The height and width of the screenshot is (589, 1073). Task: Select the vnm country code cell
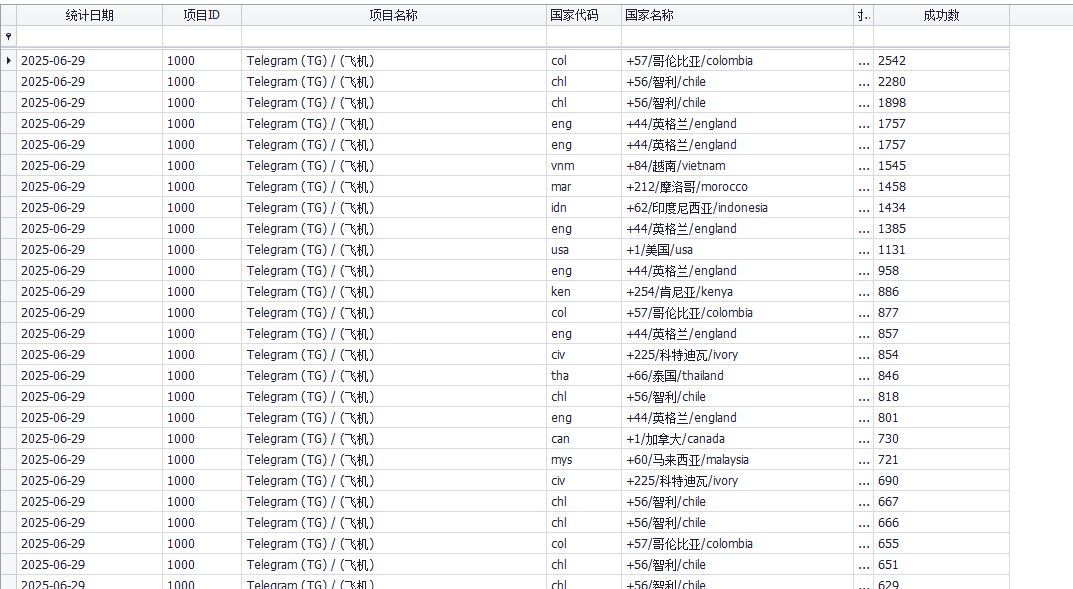[x=584, y=166]
